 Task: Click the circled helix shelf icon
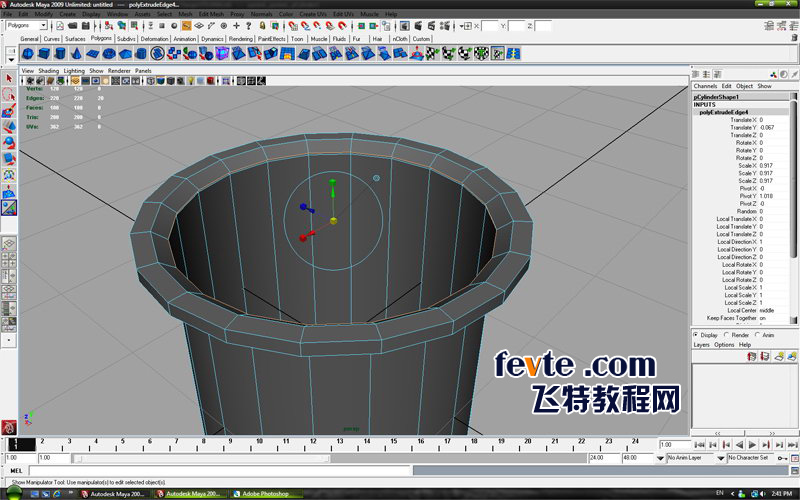tap(158, 54)
